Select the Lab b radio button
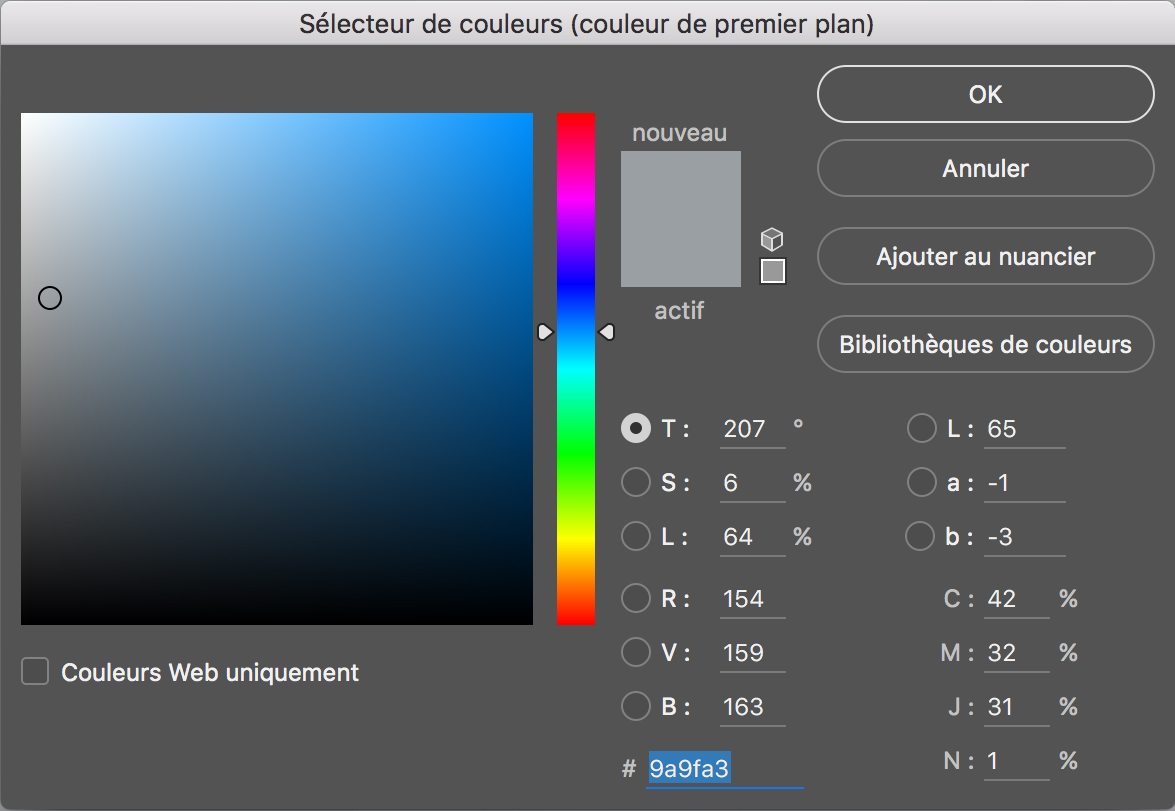Viewport: 1175px width, 811px height. 920,537
